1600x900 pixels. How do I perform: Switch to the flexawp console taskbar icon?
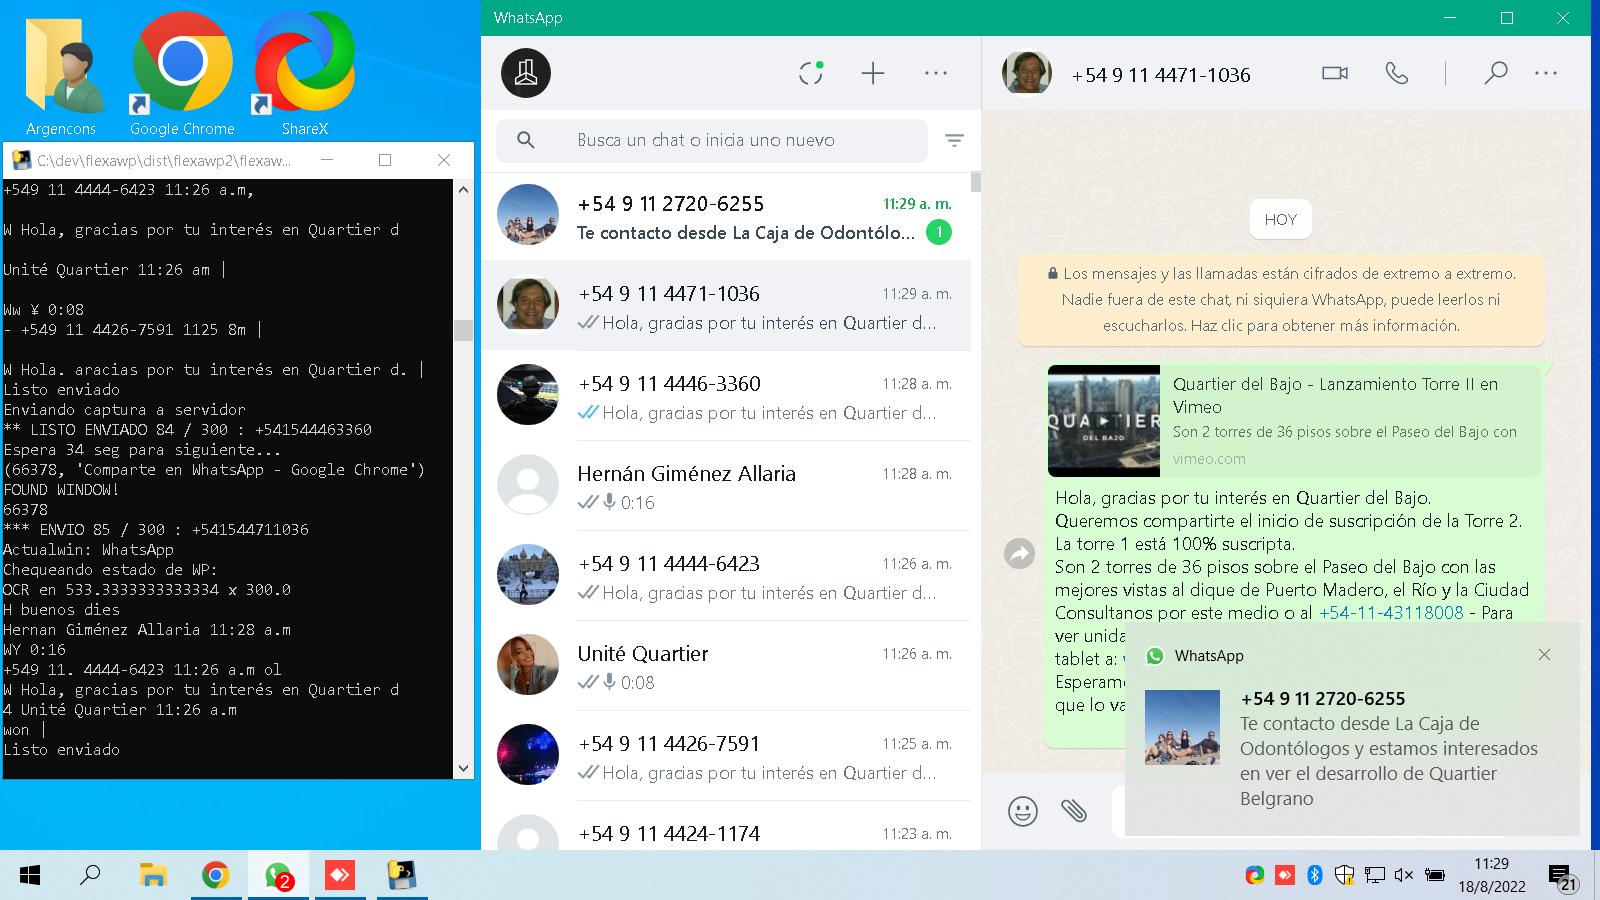402,876
